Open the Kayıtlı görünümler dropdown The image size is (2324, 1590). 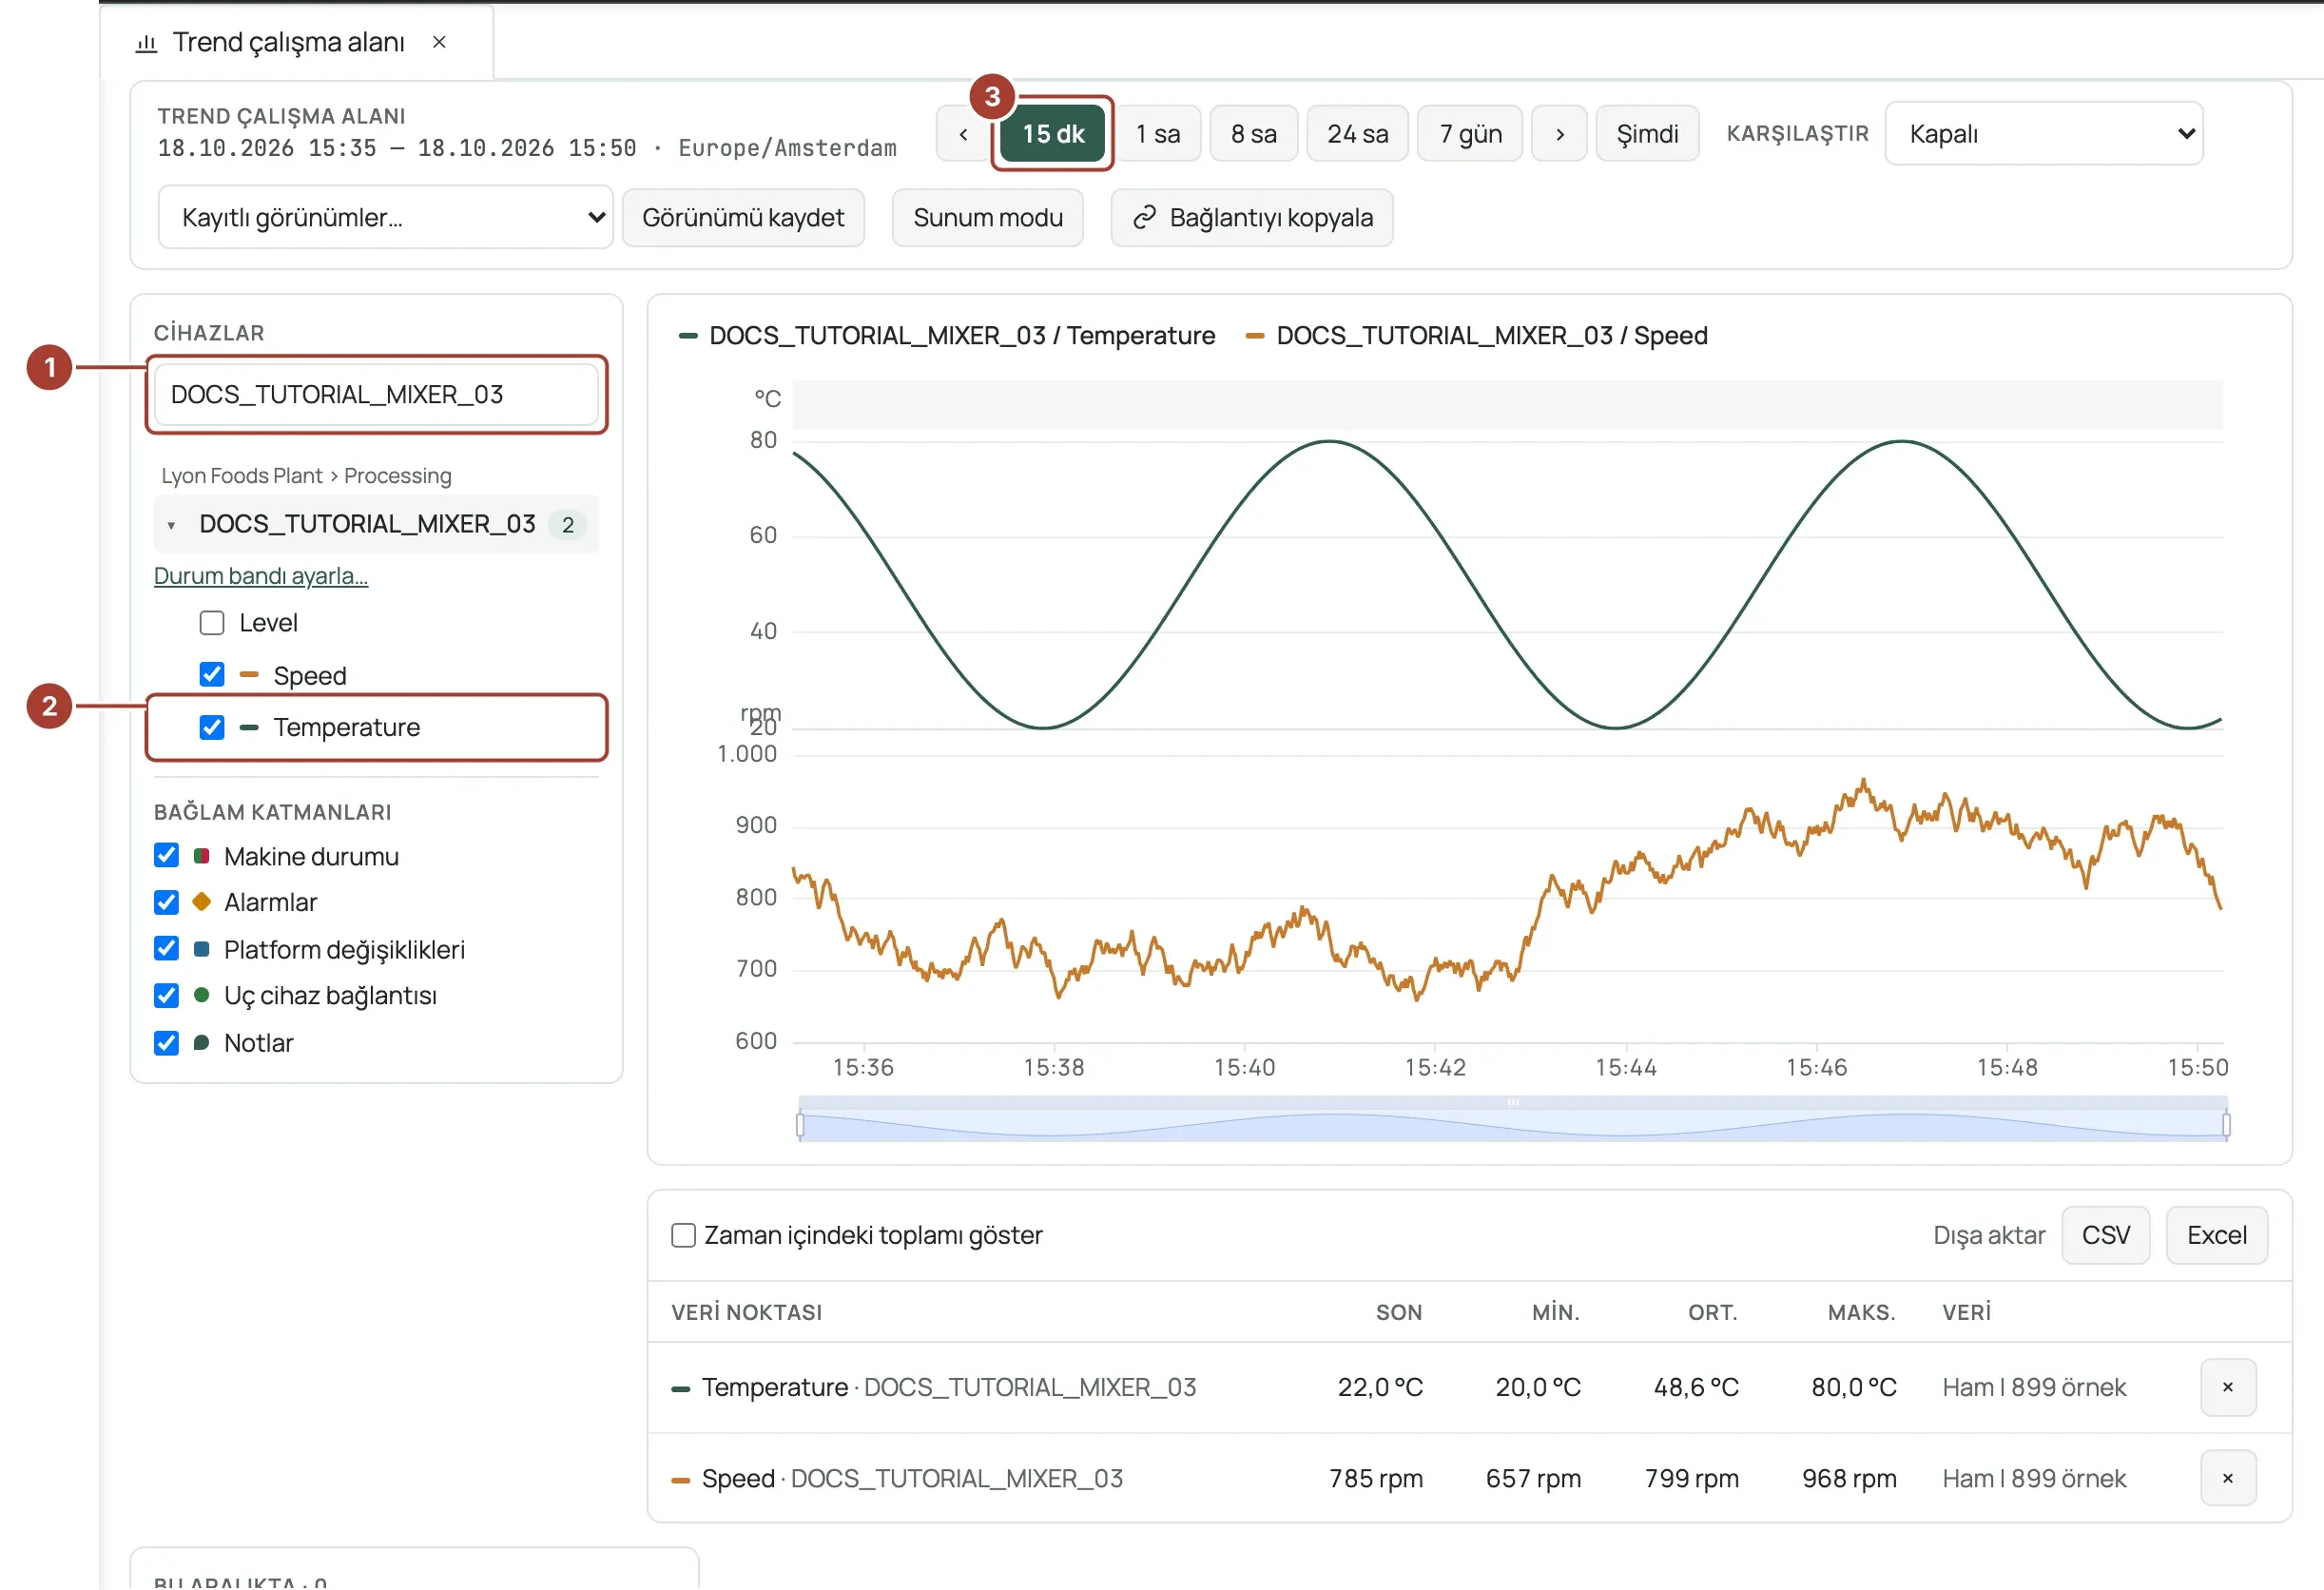(x=385, y=218)
